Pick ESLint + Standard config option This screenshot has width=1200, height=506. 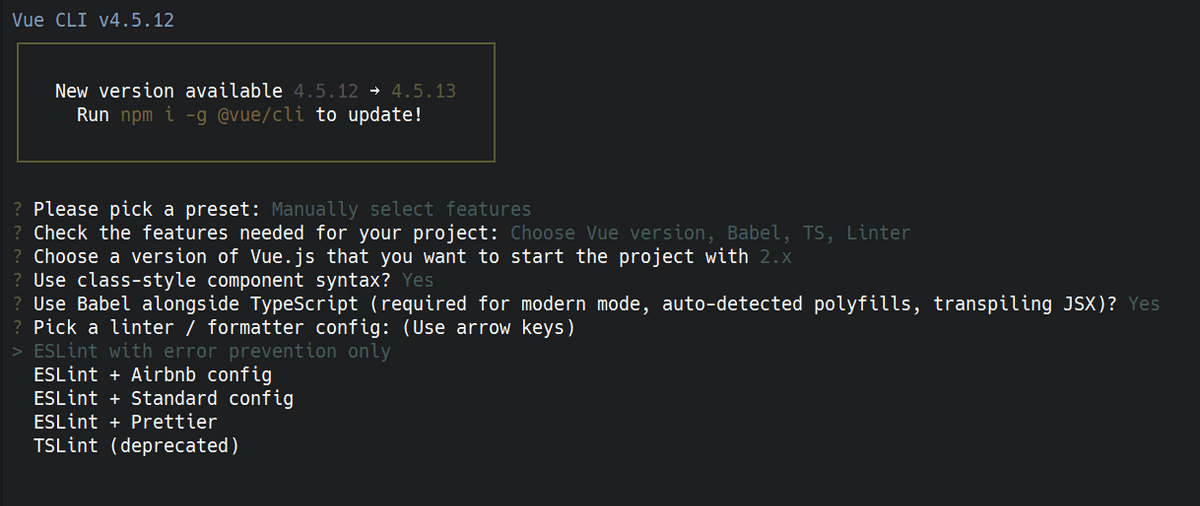click(163, 398)
